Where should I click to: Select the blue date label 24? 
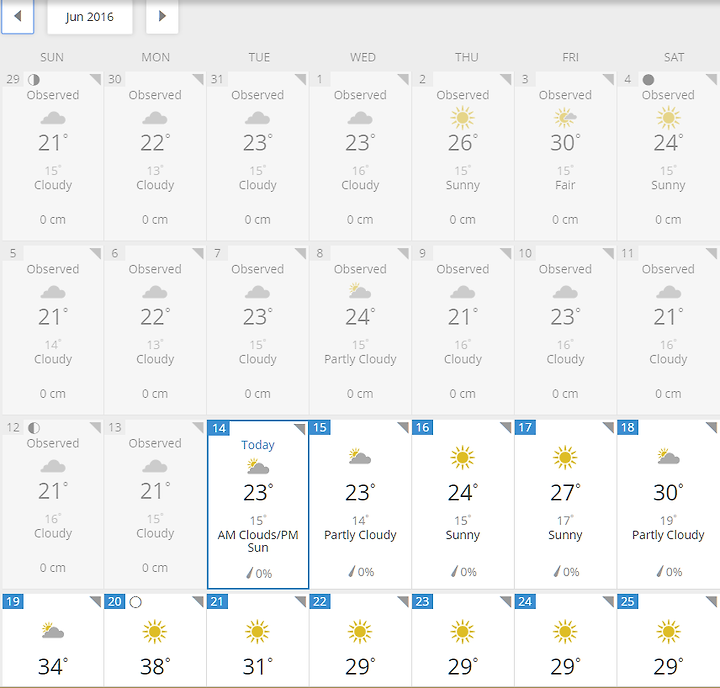(x=525, y=601)
